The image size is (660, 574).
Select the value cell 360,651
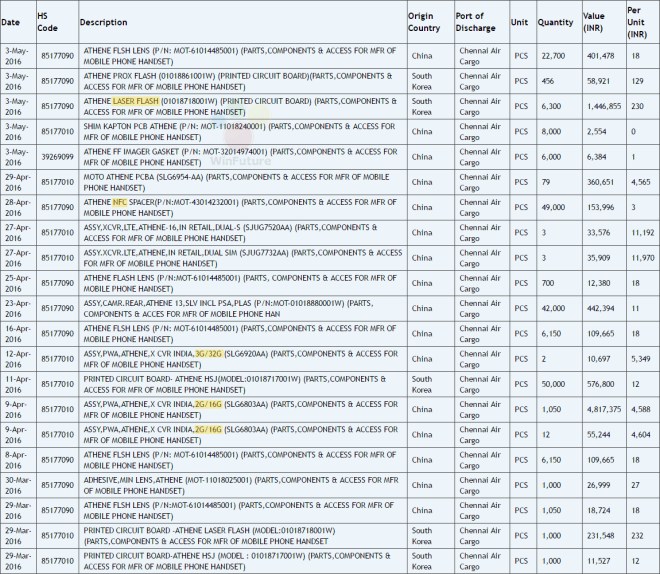(x=601, y=182)
